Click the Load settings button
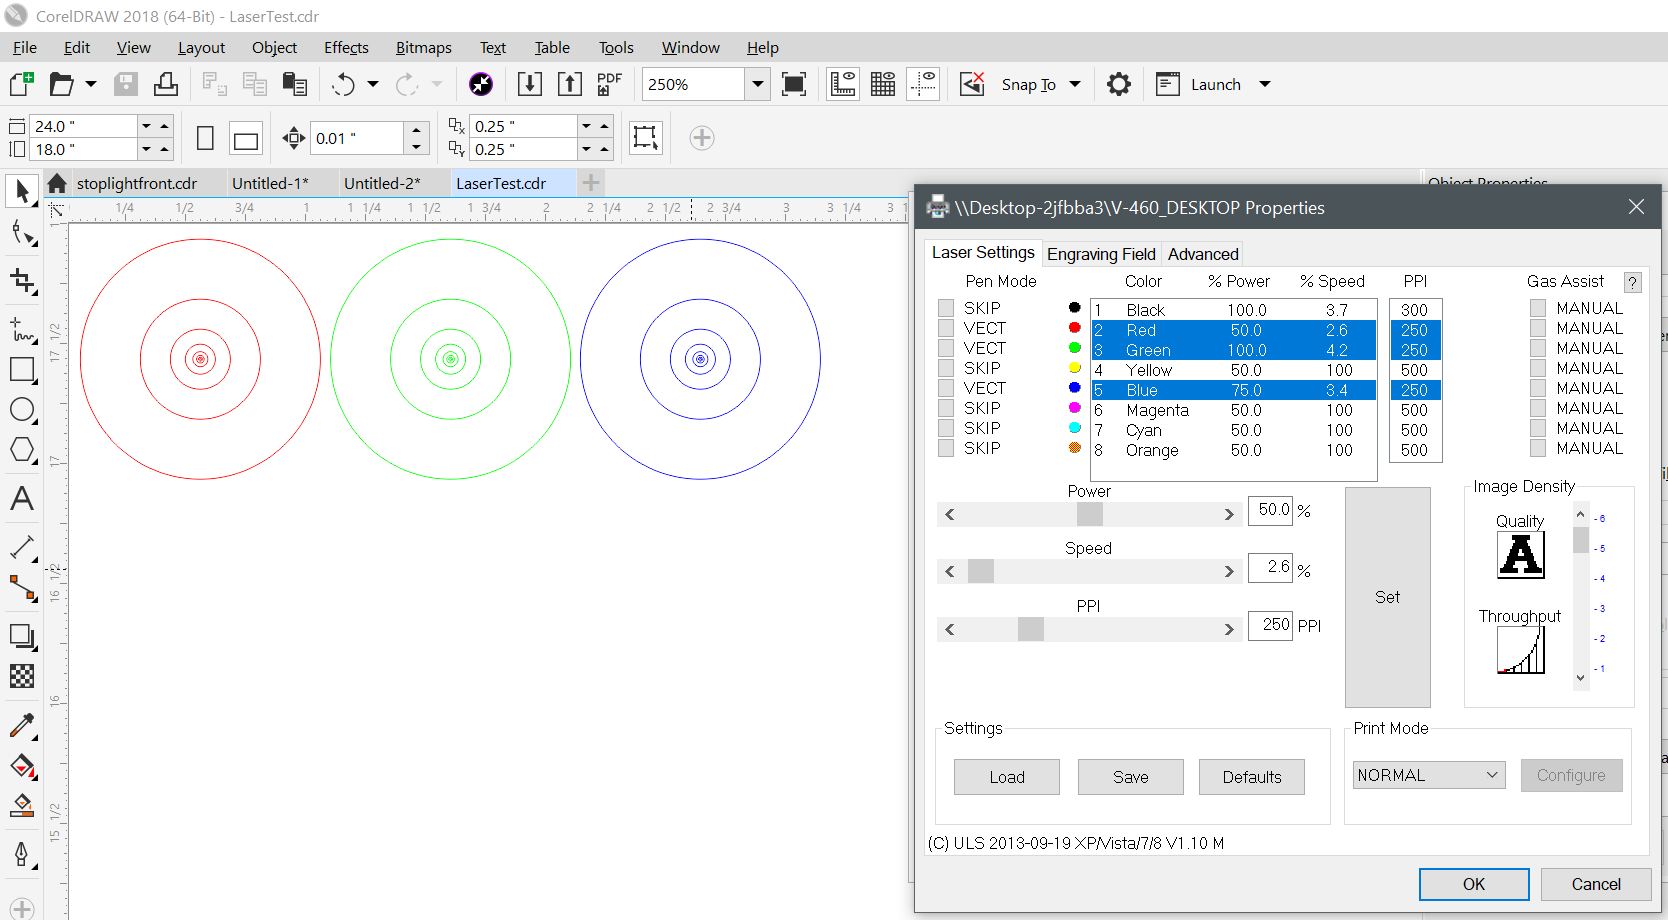 coord(1007,777)
